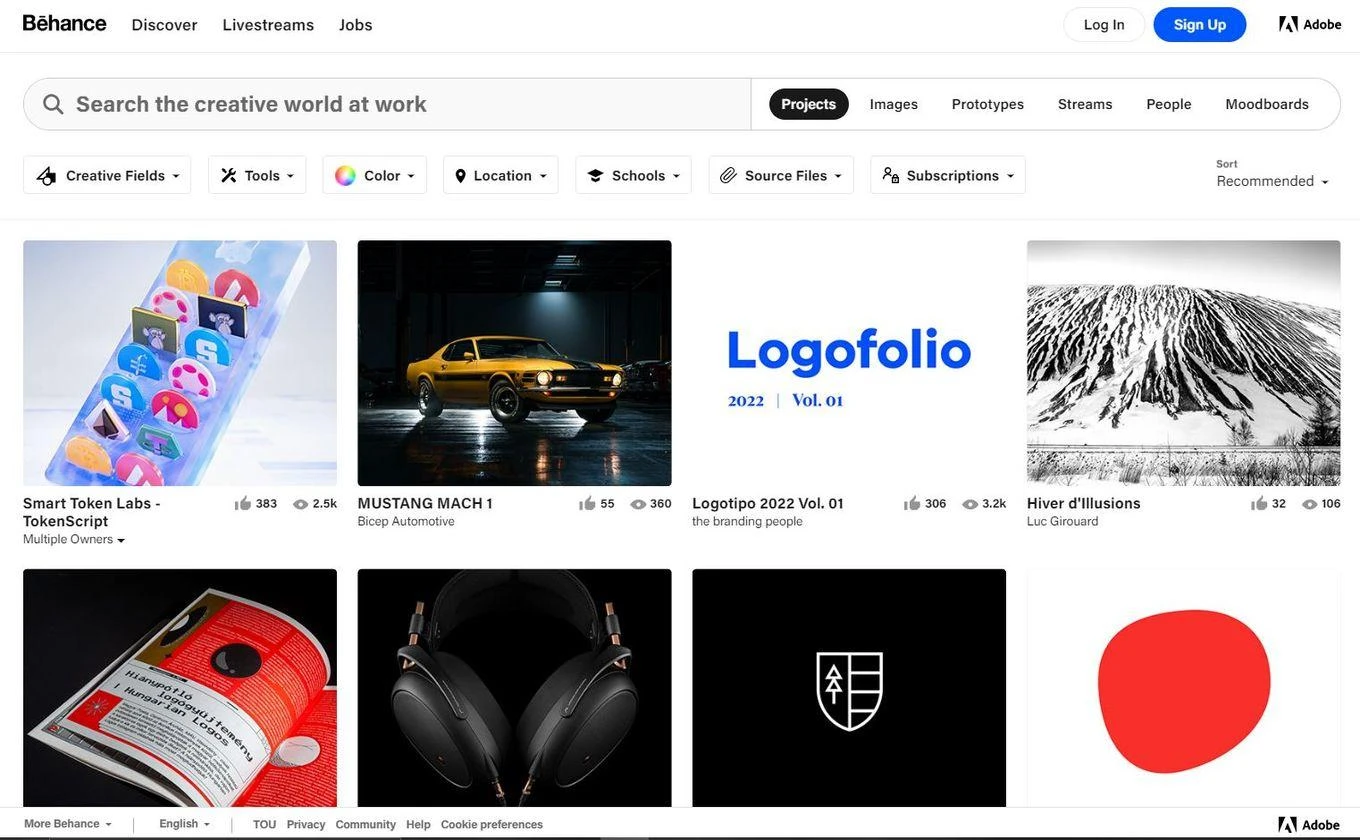This screenshot has height=840, width=1360.
Task: Open the English language selector
Action: click(185, 824)
